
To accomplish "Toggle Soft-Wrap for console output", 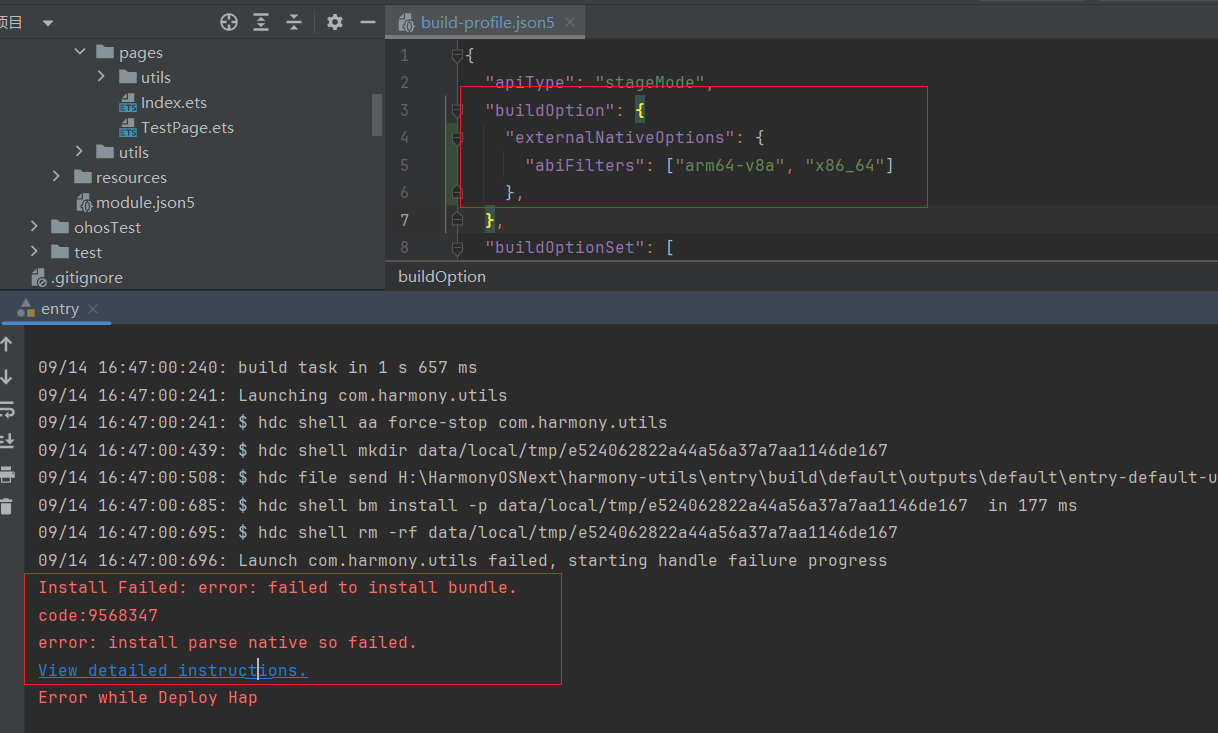I will coord(7,409).
